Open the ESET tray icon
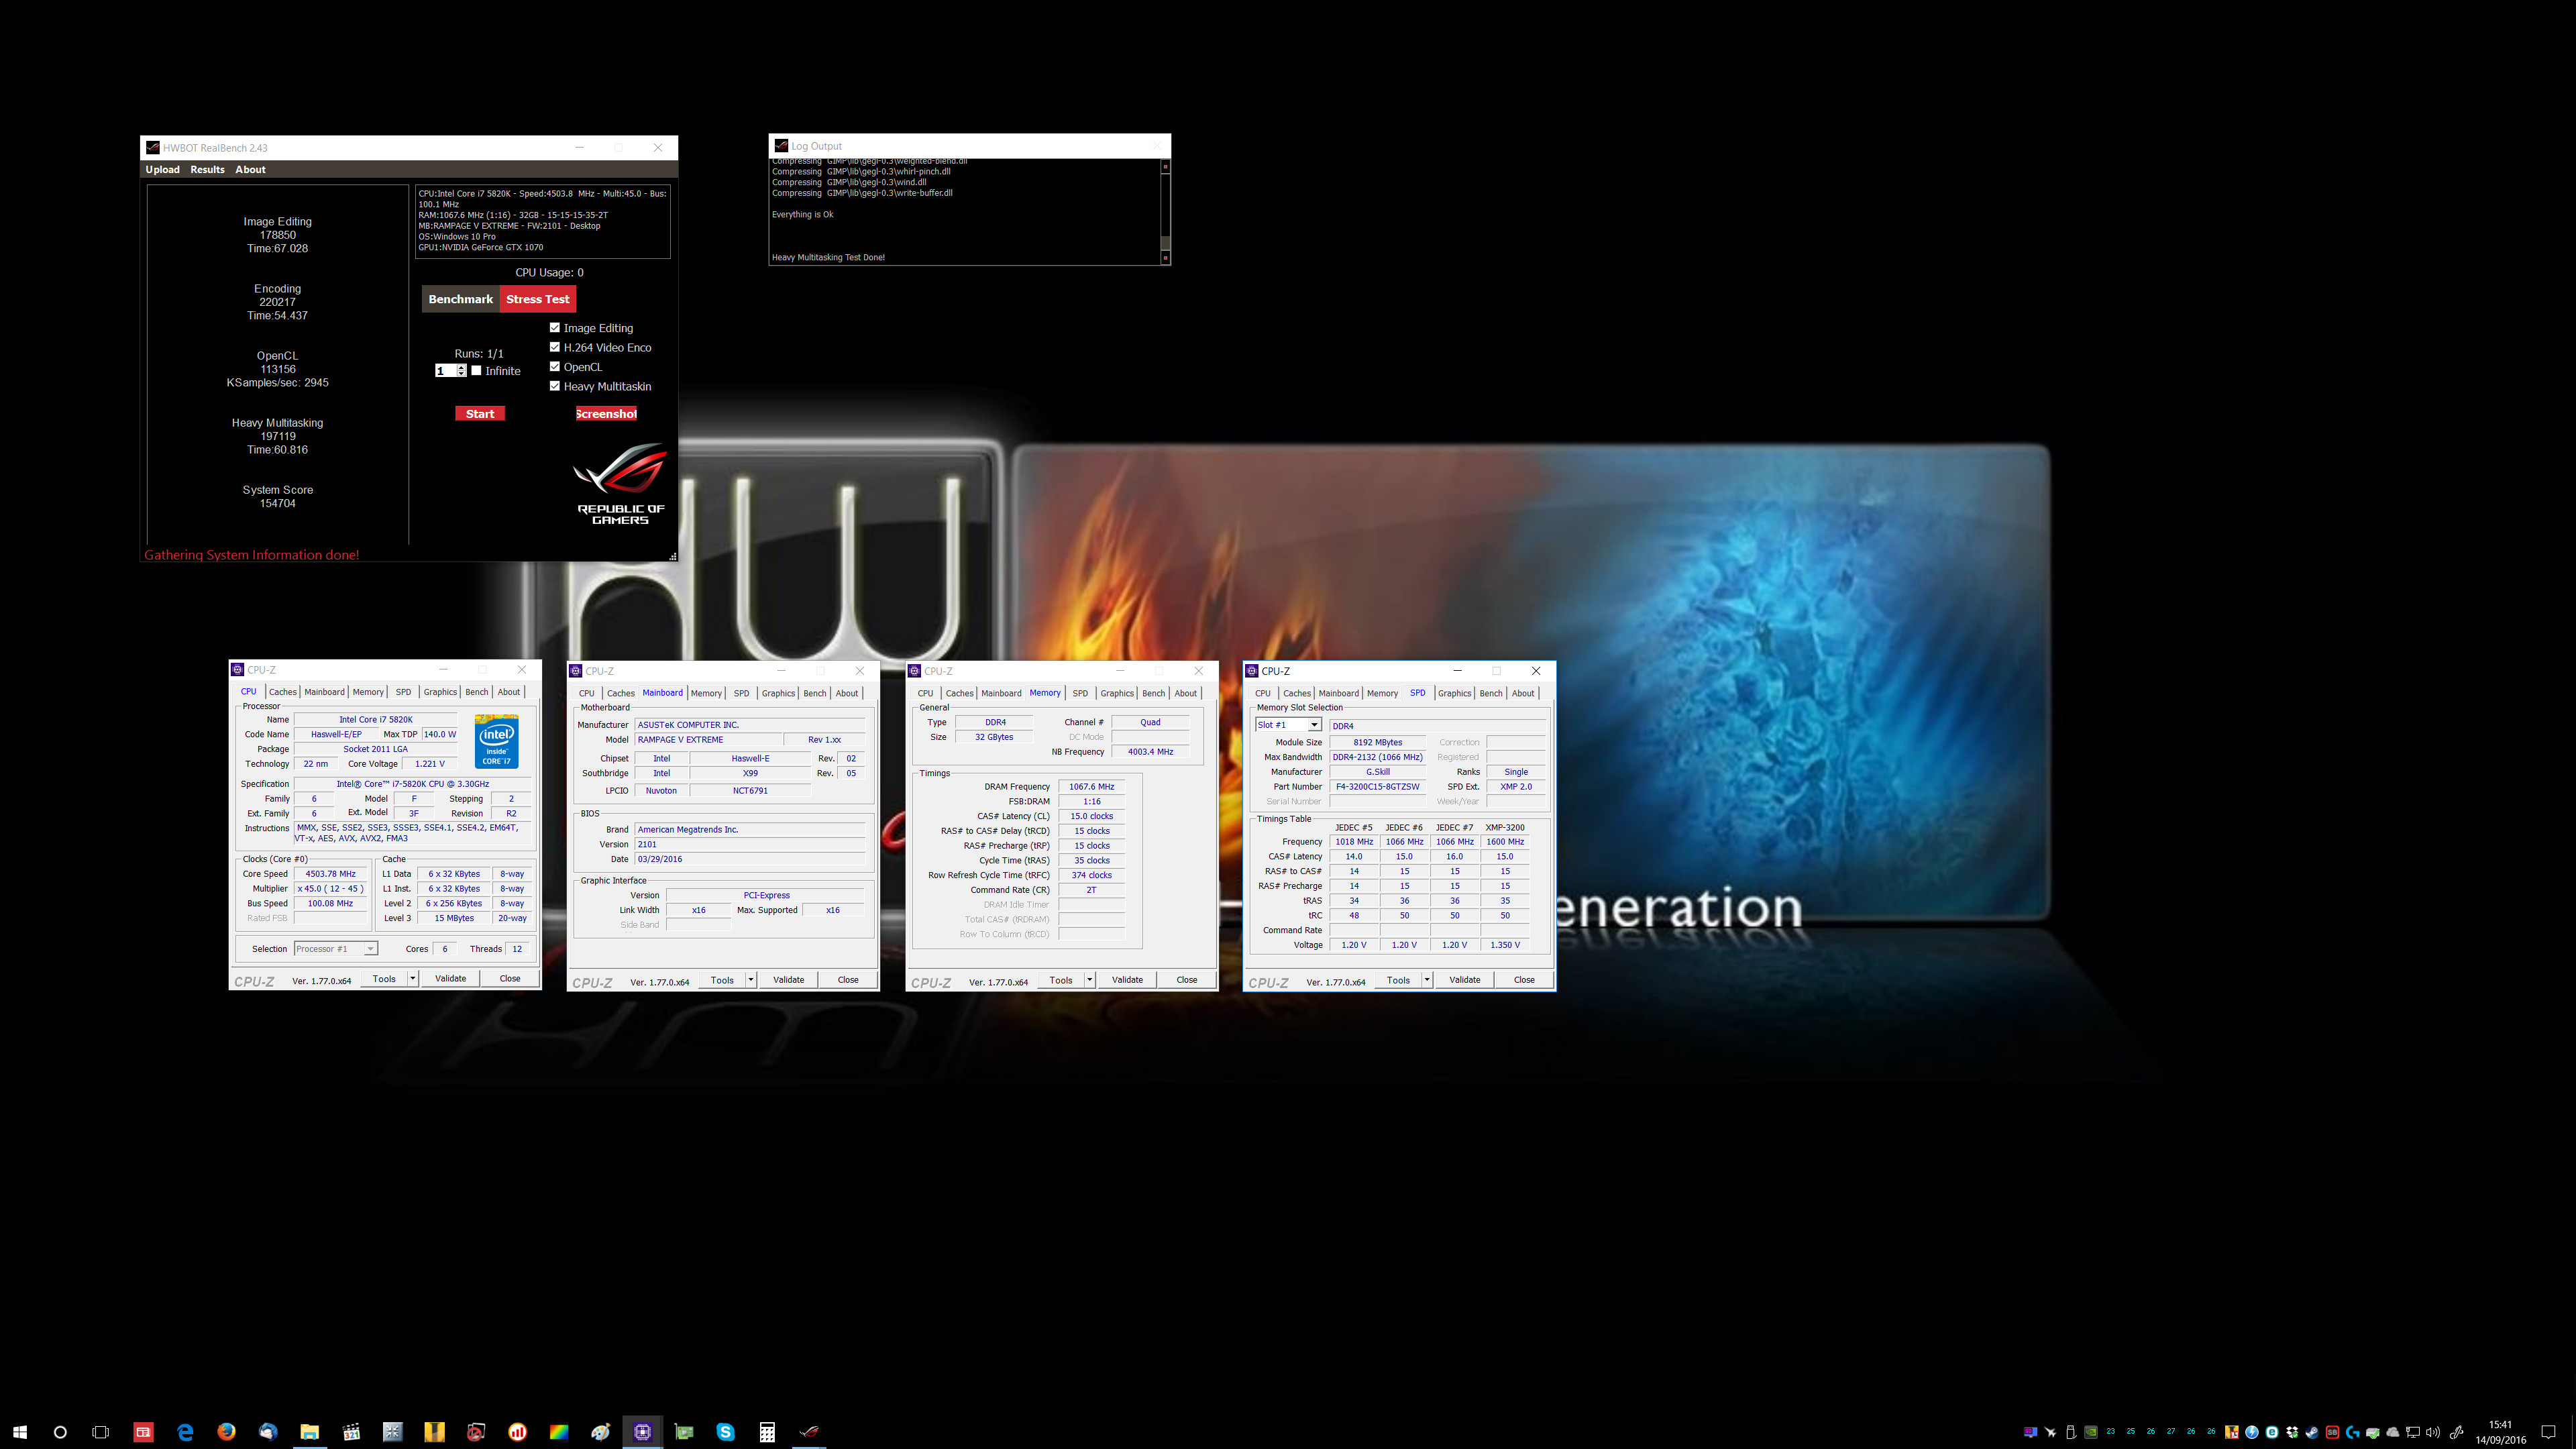2576x1449 pixels. tap(2272, 1432)
